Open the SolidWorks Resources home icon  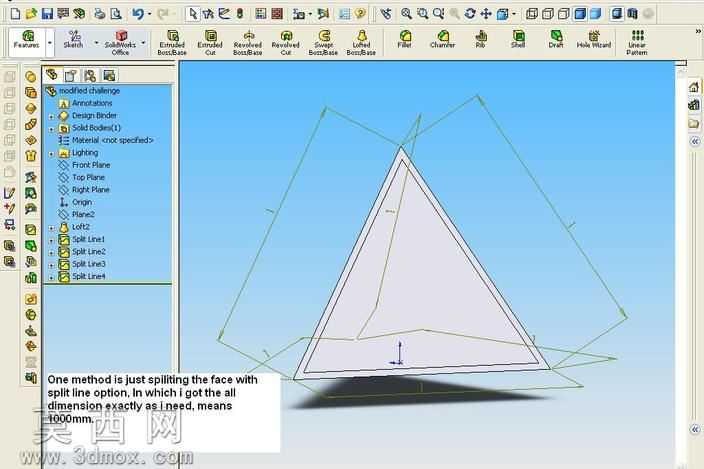point(694,87)
